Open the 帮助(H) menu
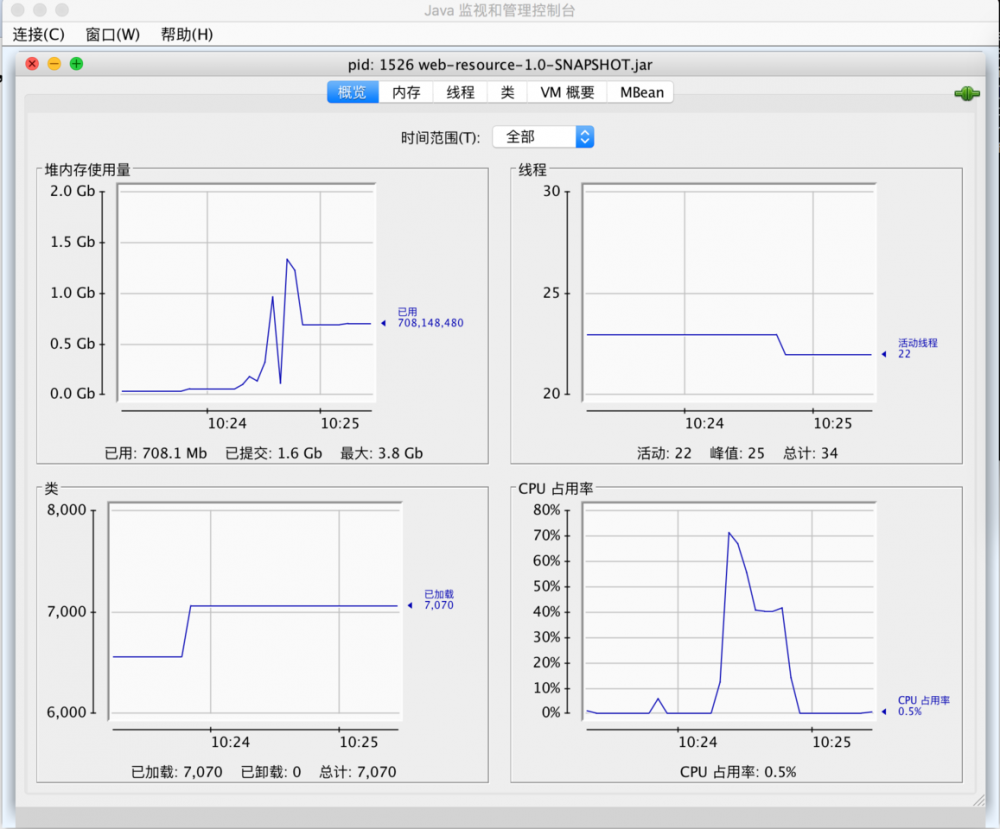 point(186,34)
